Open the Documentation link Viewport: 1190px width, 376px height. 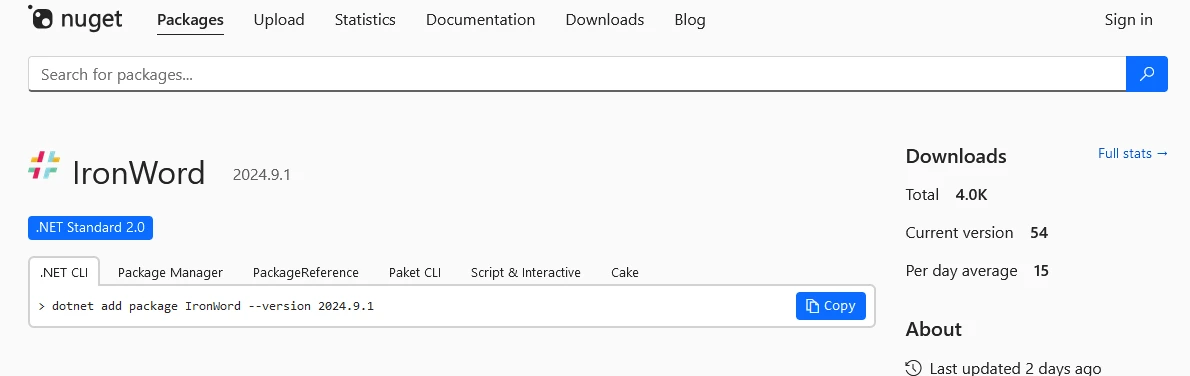480,20
